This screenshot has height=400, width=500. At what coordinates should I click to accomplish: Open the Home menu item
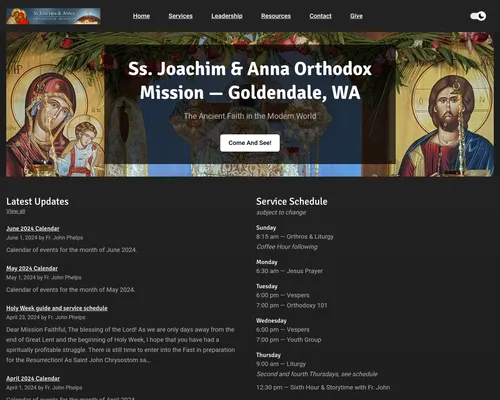click(x=141, y=16)
